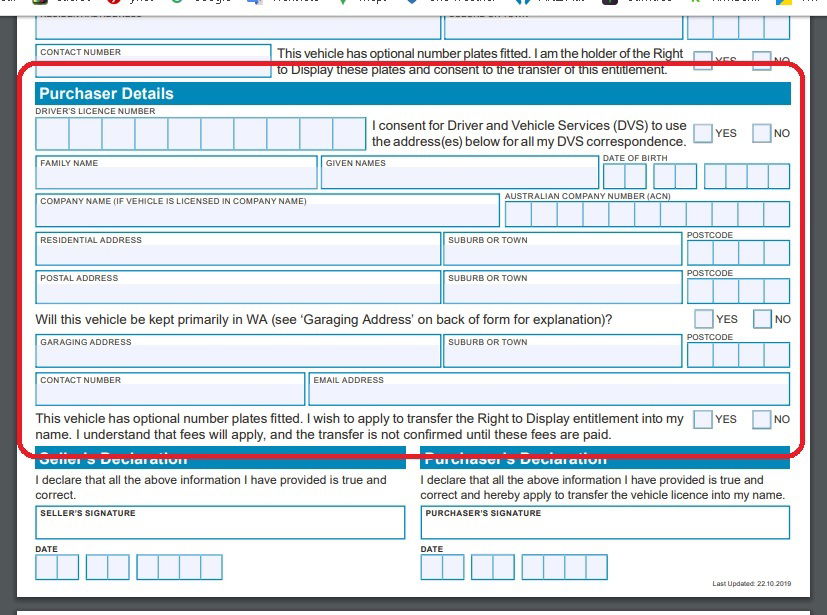Focus the Postal Address field
This screenshot has width=827, height=615.
[x=238, y=287]
